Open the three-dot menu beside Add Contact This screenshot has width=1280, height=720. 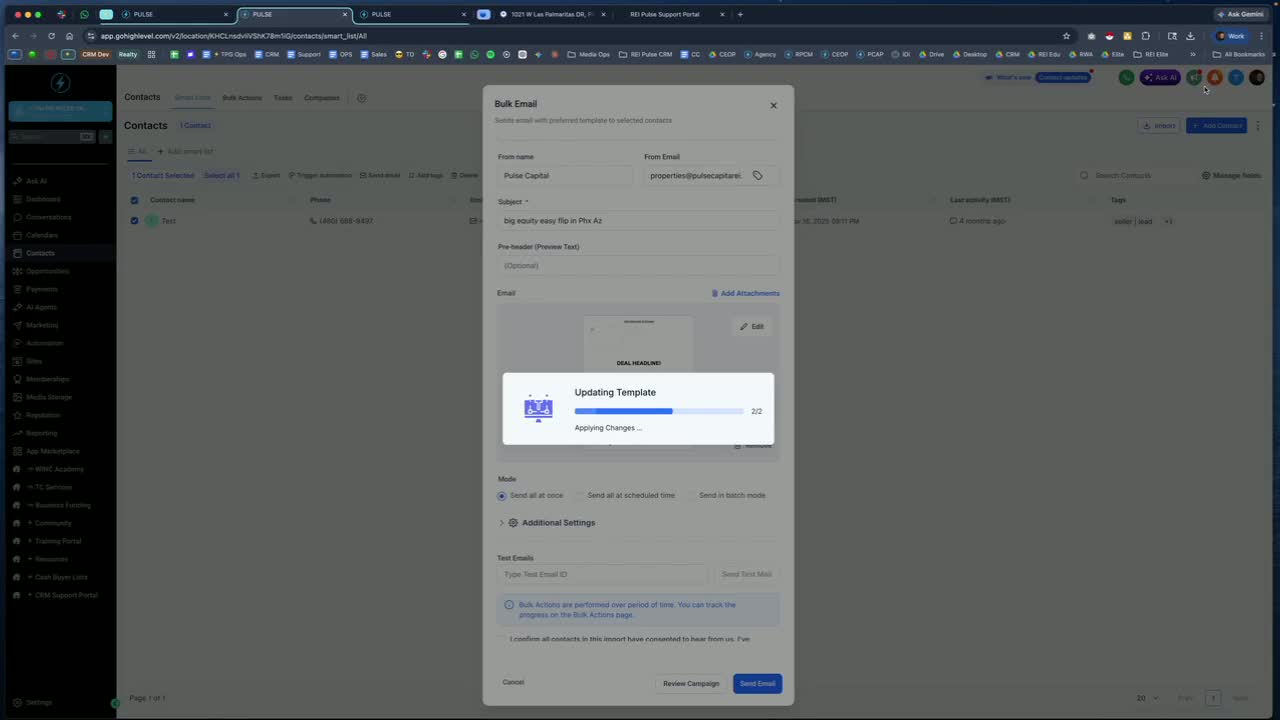(1258, 125)
